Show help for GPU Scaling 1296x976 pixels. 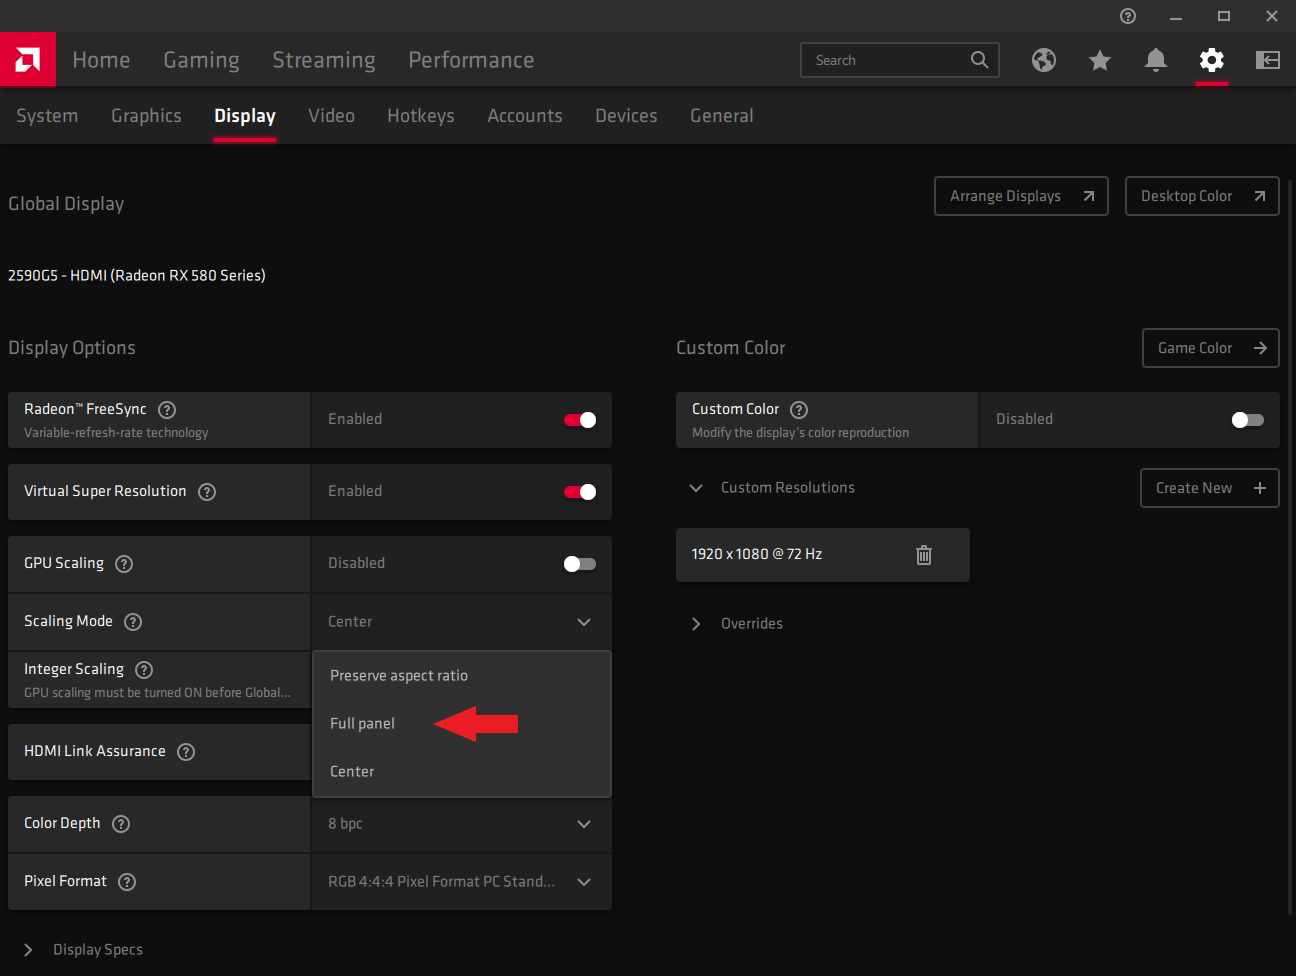click(124, 563)
